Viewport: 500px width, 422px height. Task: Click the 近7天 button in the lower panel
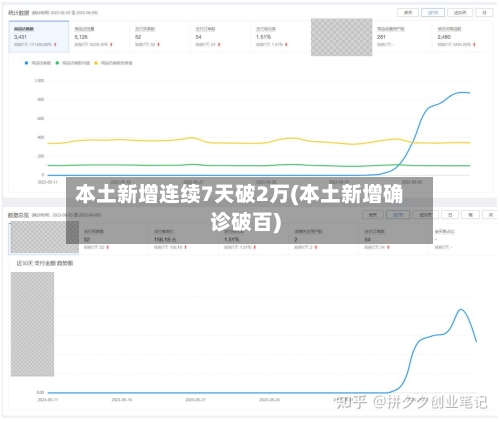[x=398, y=215]
